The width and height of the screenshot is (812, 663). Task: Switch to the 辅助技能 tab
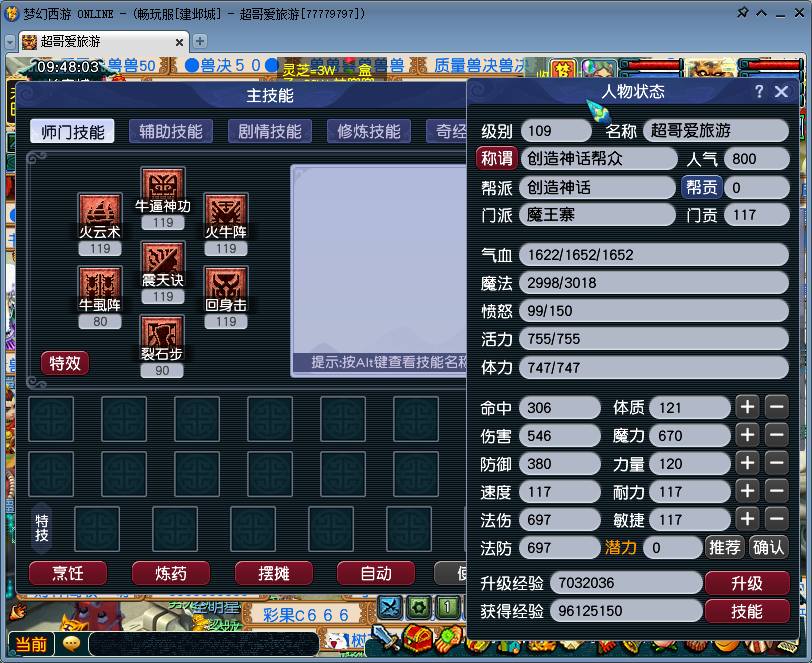click(x=174, y=131)
